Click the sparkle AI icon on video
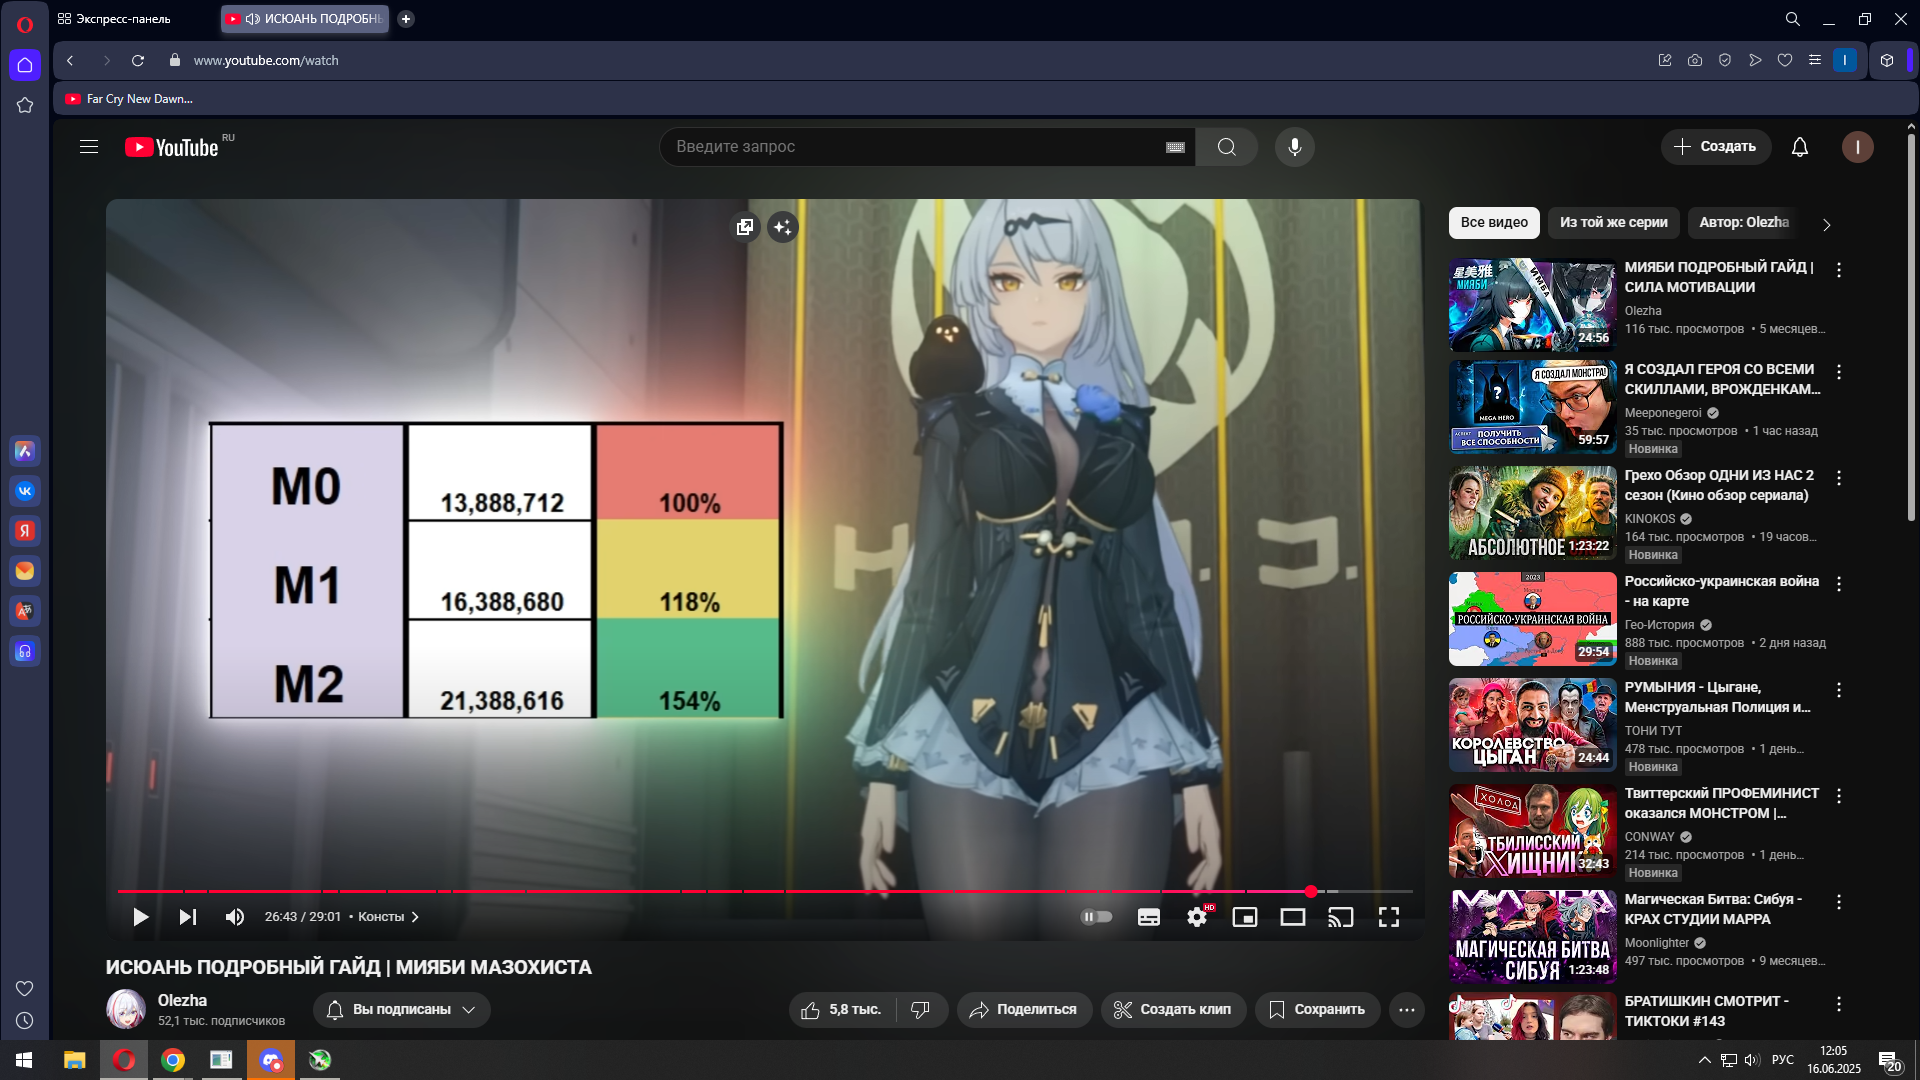1920x1080 pixels. [783, 227]
